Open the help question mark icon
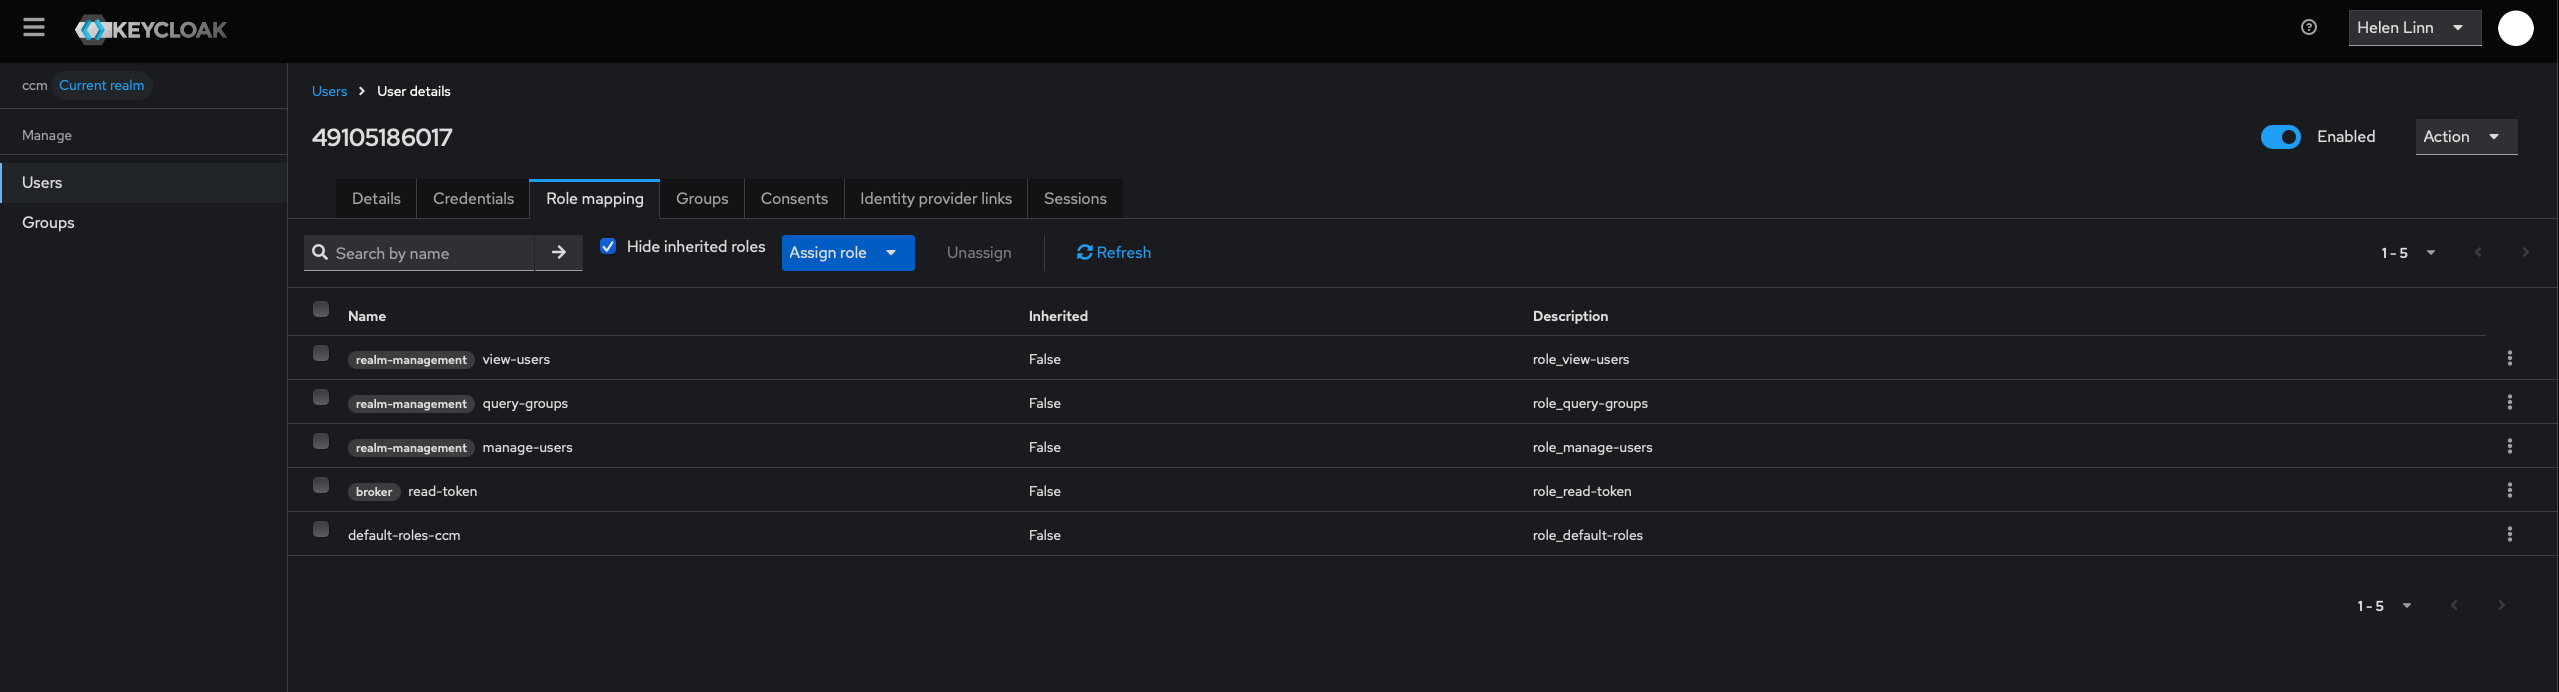The width and height of the screenshot is (2559, 692). [x=2309, y=27]
